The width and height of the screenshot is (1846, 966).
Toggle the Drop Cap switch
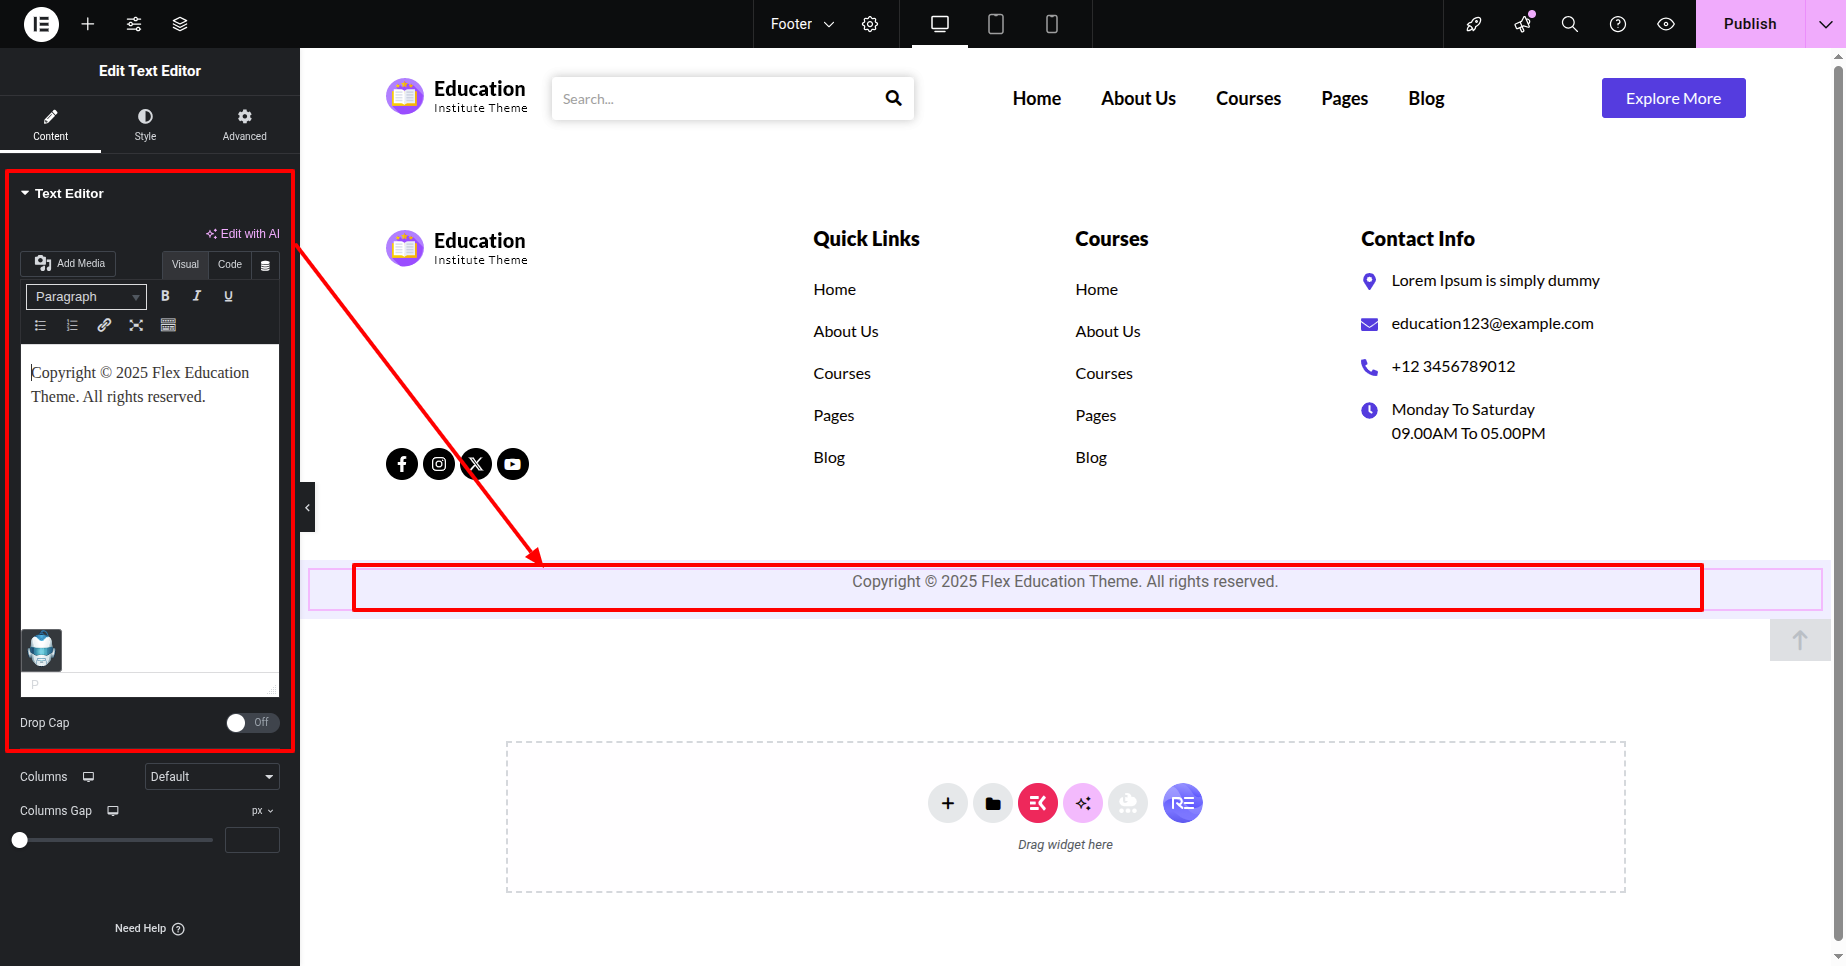click(x=252, y=722)
